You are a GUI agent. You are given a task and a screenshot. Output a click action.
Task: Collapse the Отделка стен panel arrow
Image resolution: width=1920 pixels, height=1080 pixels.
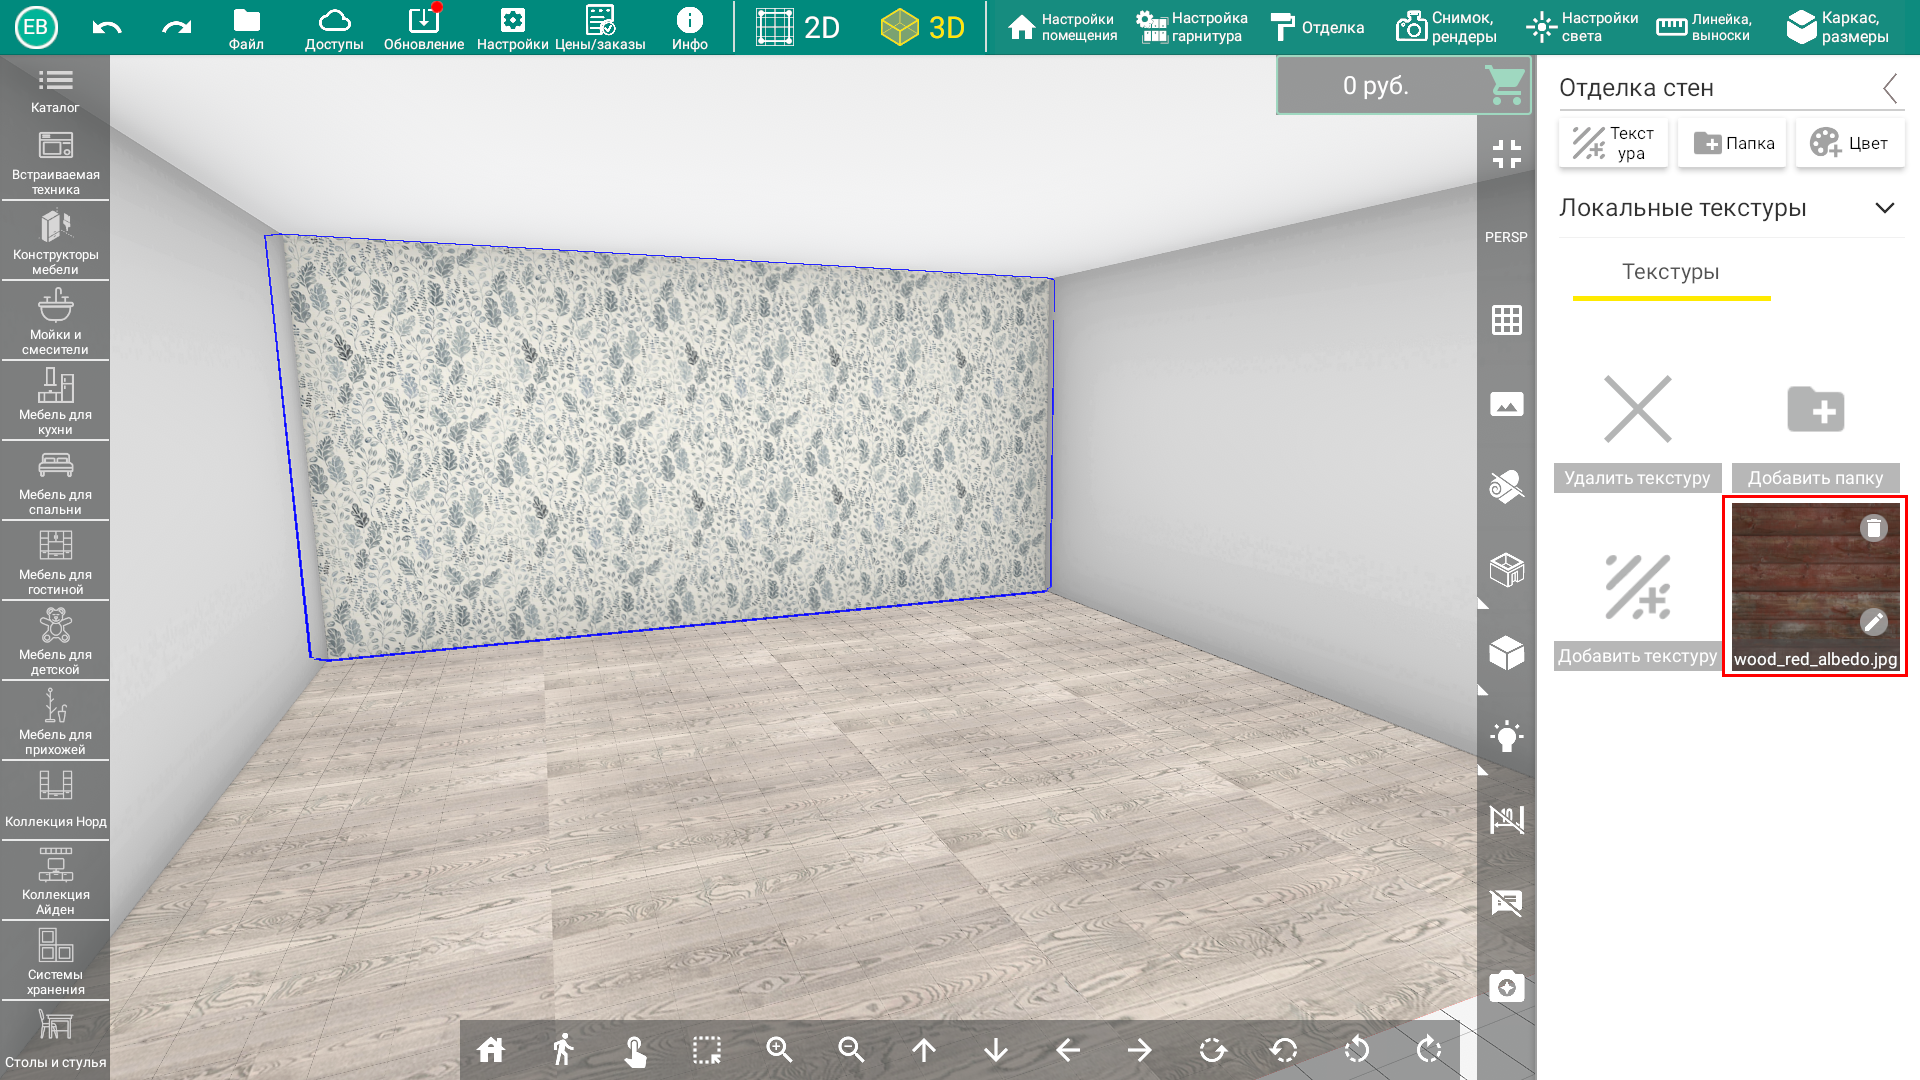(1889, 88)
